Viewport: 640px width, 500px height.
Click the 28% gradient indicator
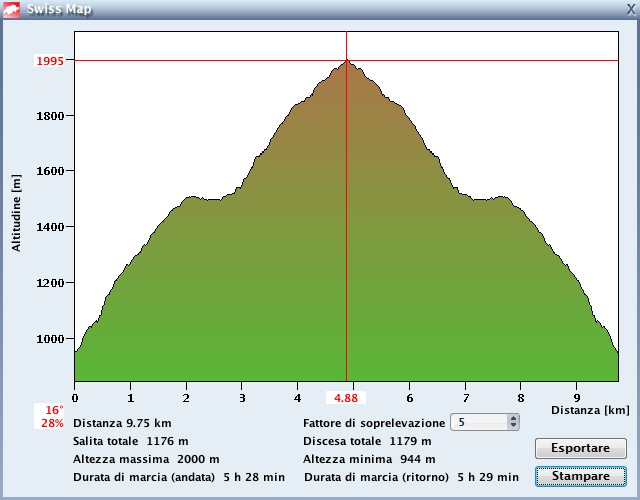click(x=53, y=423)
